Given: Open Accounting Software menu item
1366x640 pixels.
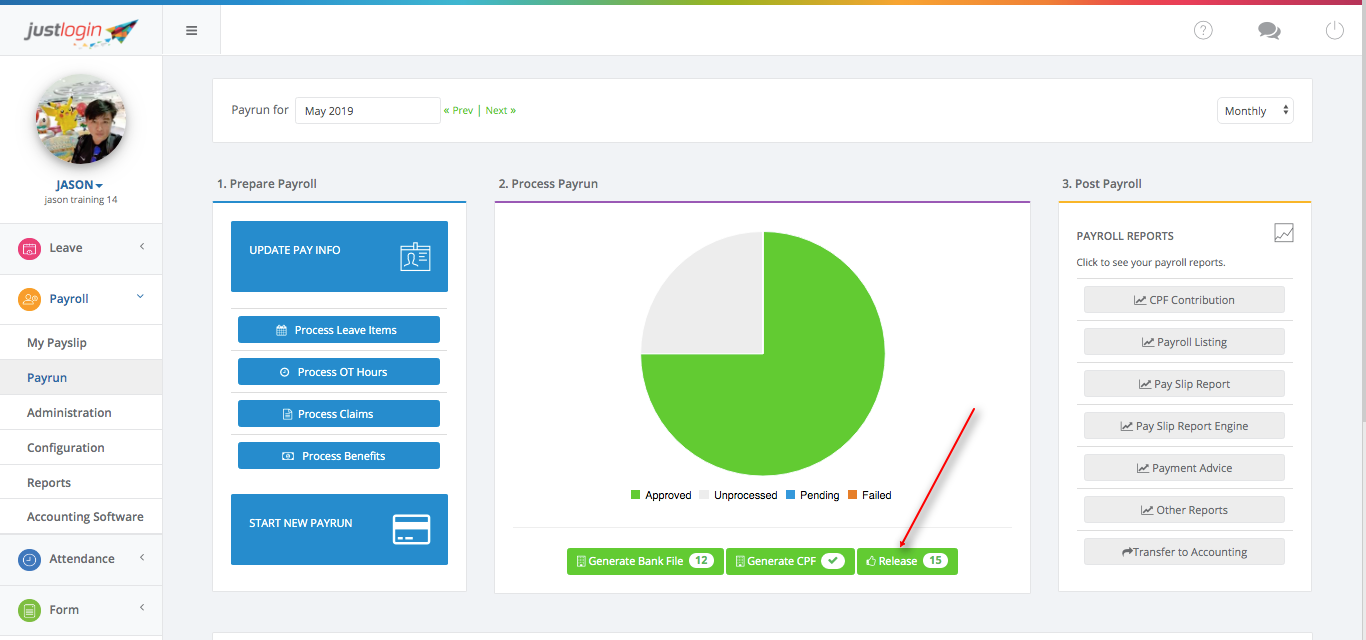Looking at the screenshot, I should click(81, 517).
